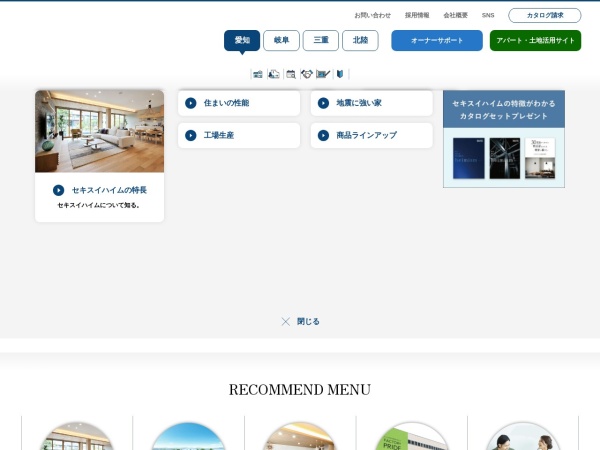Switch to the 北陸 region tab
600x450 pixels.
click(360, 41)
